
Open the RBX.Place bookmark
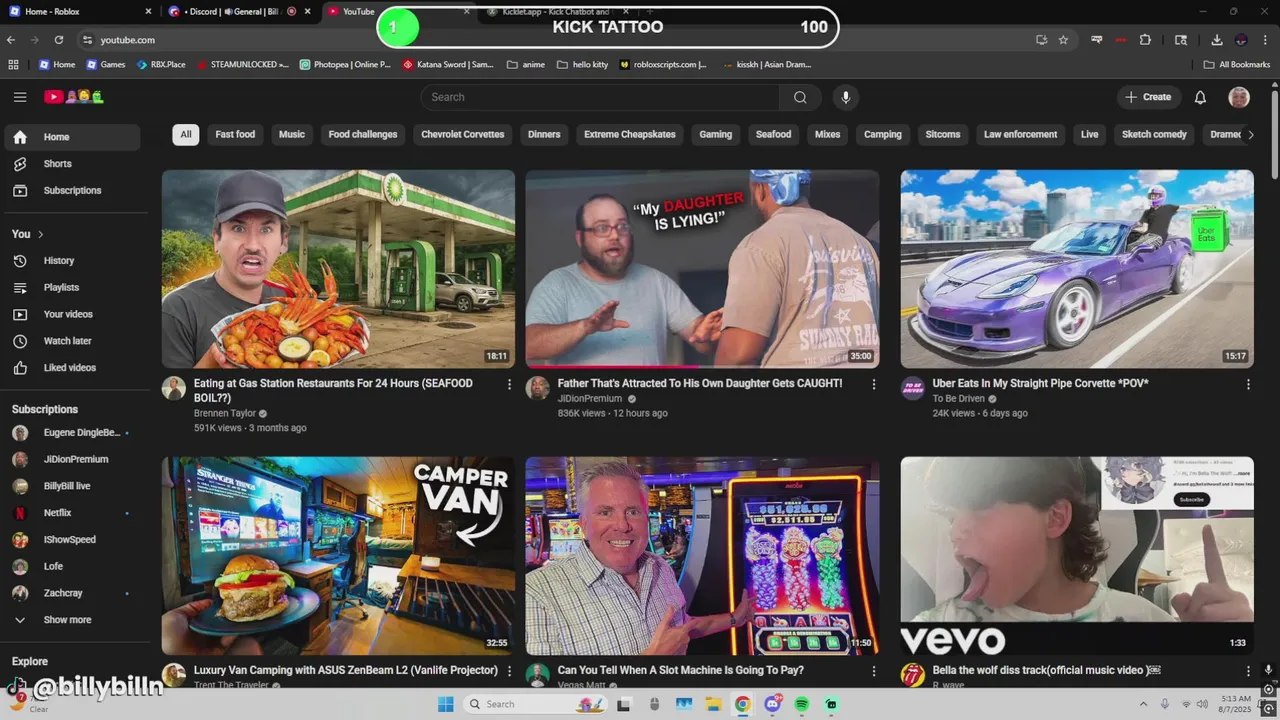(160, 64)
